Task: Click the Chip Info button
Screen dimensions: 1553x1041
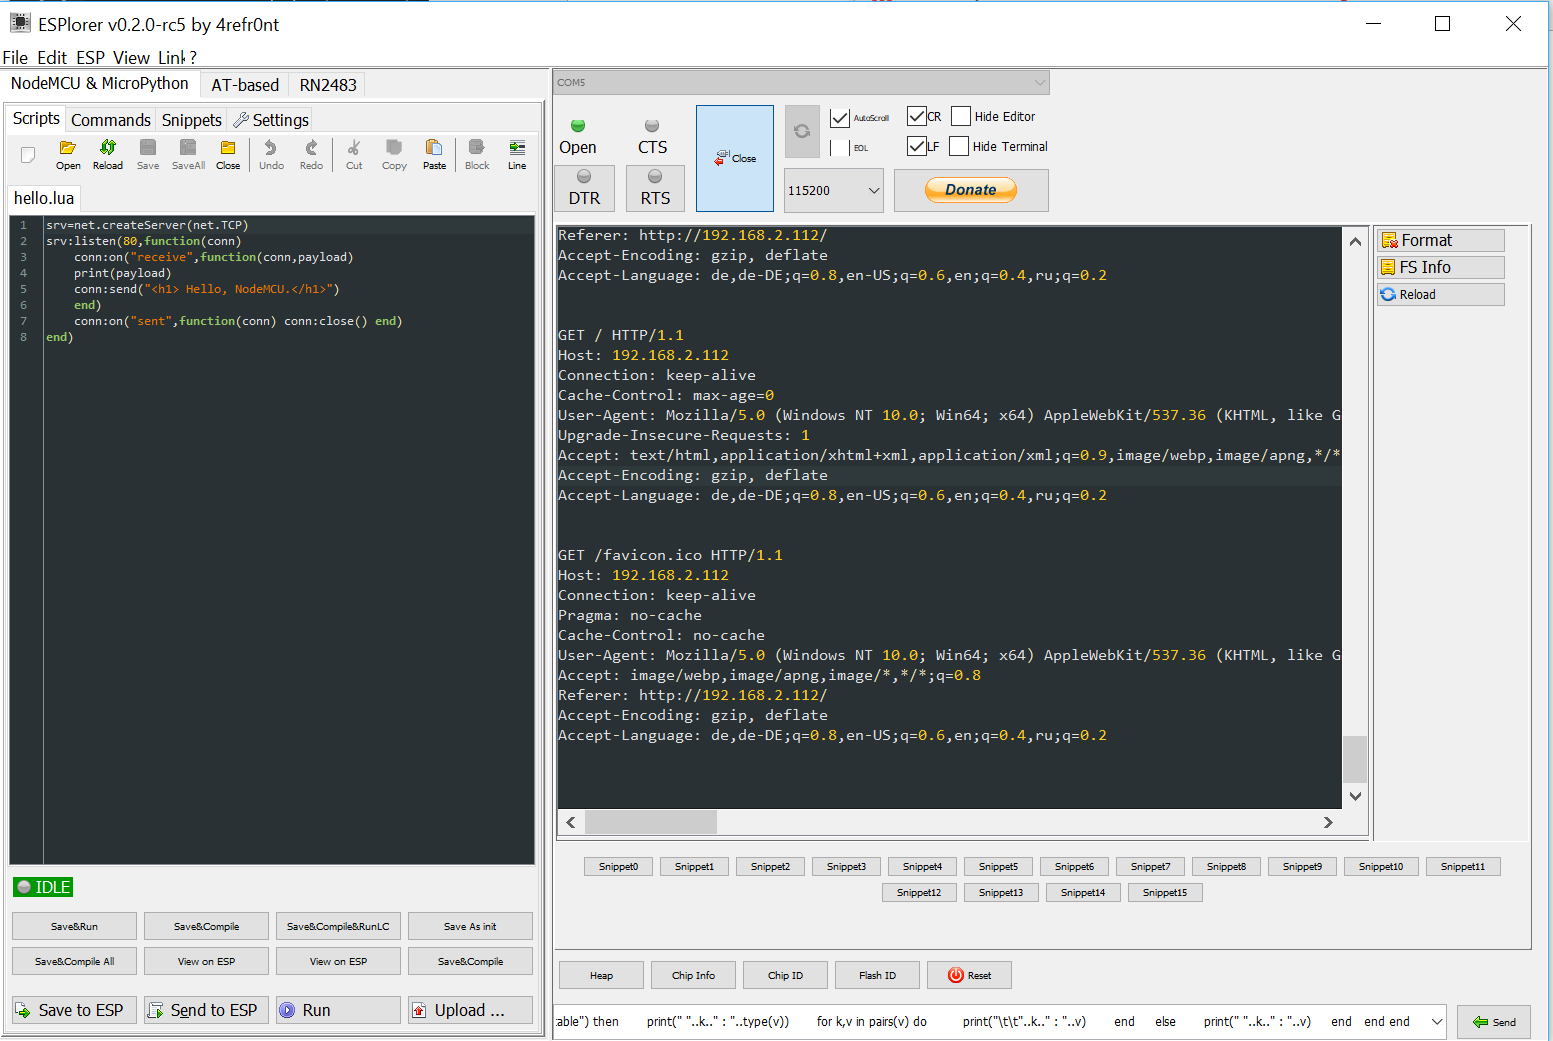Action: pyautogui.click(x=693, y=975)
